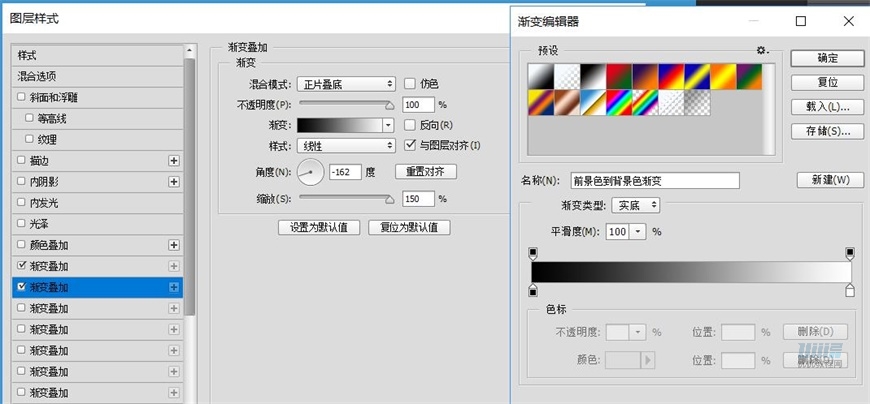The width and height of the screenshot is (870, 404).
Task: Click the plus icon beside 描边
Action: click(x=174, y=161)
